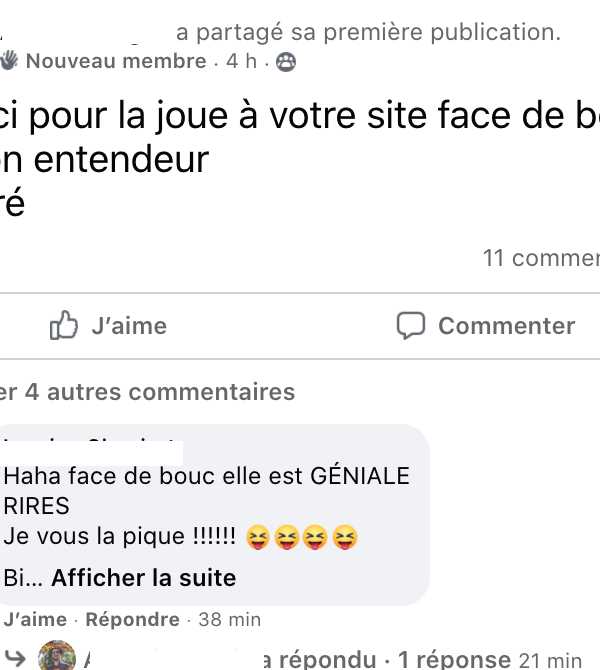Click the thumbs-up icon on the post
The width and height of the screenshot is (600, 670).
coord(64,326)
